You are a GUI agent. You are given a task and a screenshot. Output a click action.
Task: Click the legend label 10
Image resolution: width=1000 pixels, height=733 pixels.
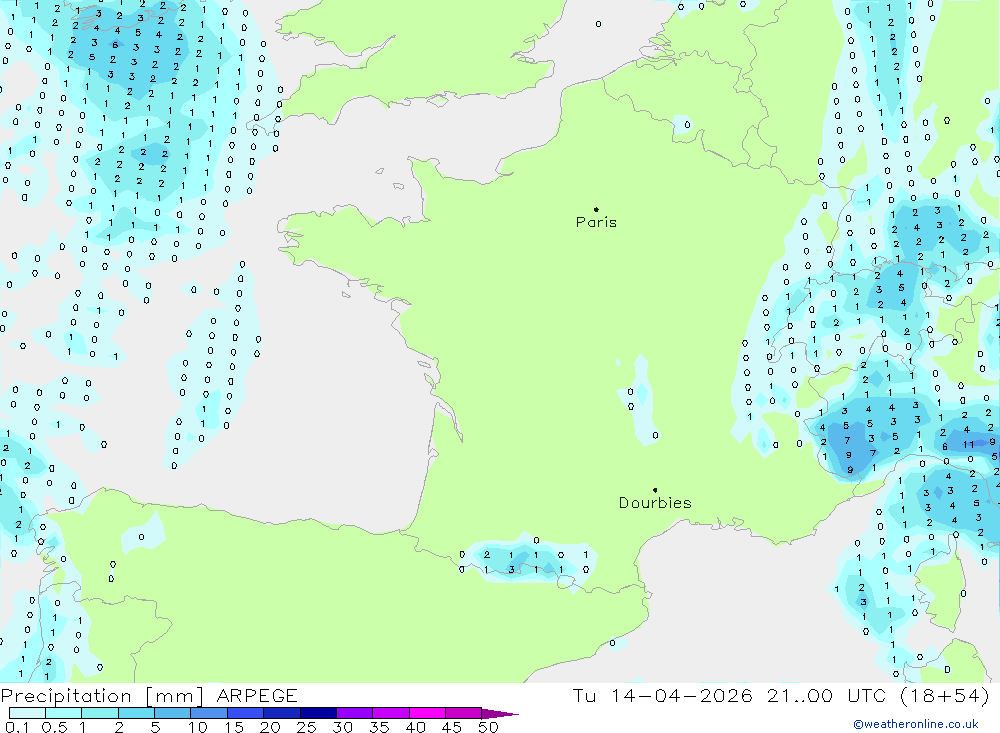point(198,727)
